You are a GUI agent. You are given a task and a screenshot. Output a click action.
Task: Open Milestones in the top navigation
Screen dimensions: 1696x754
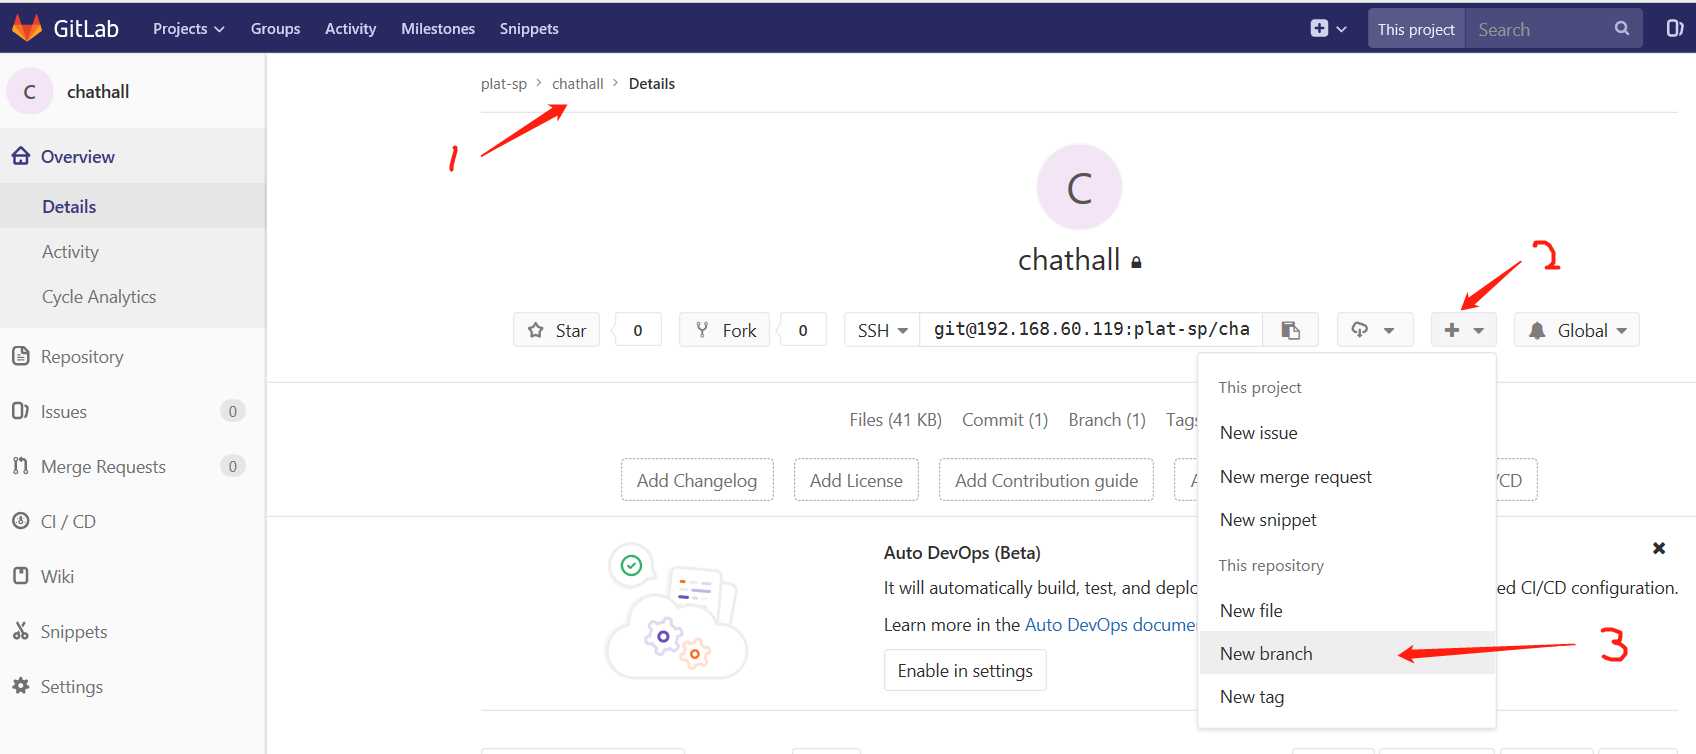pyautogui.click(x=438, y=29)
